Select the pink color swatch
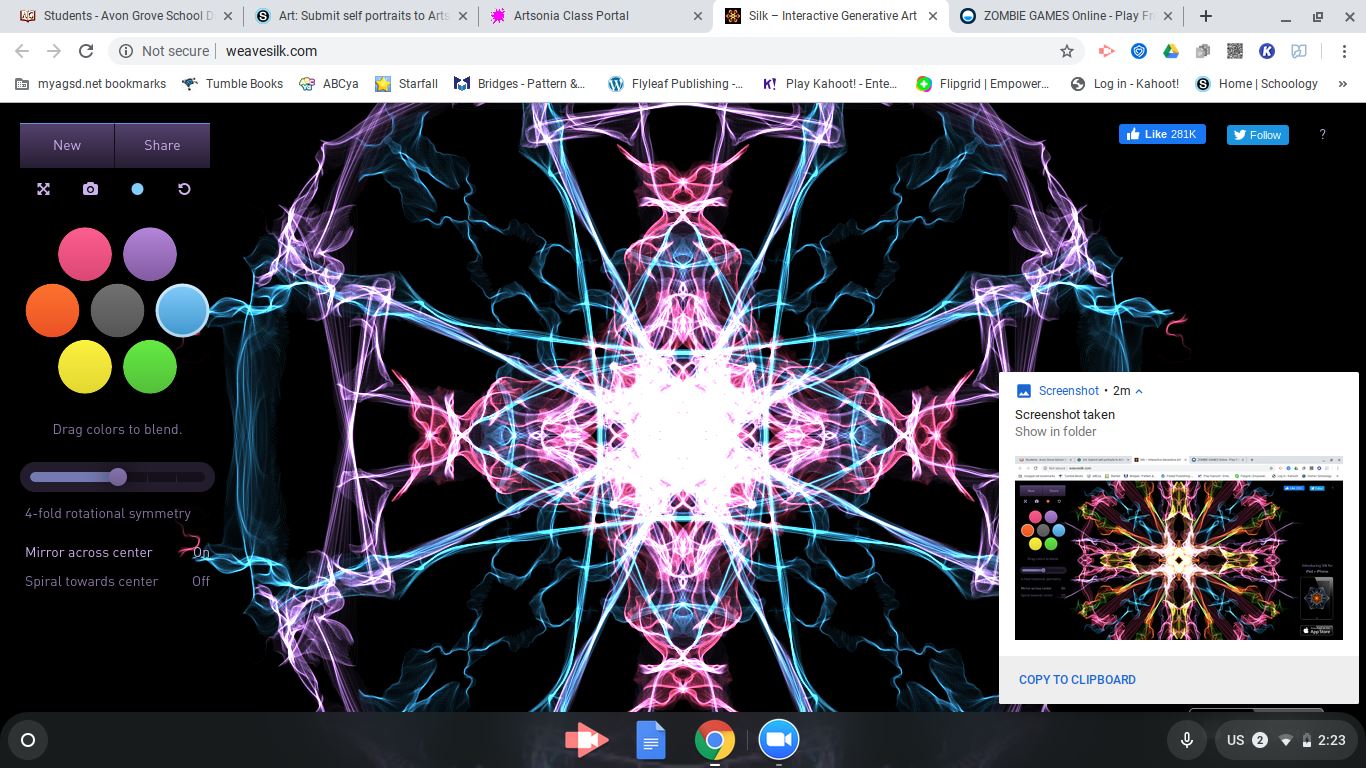1366x768 pixels. point(84,254)
